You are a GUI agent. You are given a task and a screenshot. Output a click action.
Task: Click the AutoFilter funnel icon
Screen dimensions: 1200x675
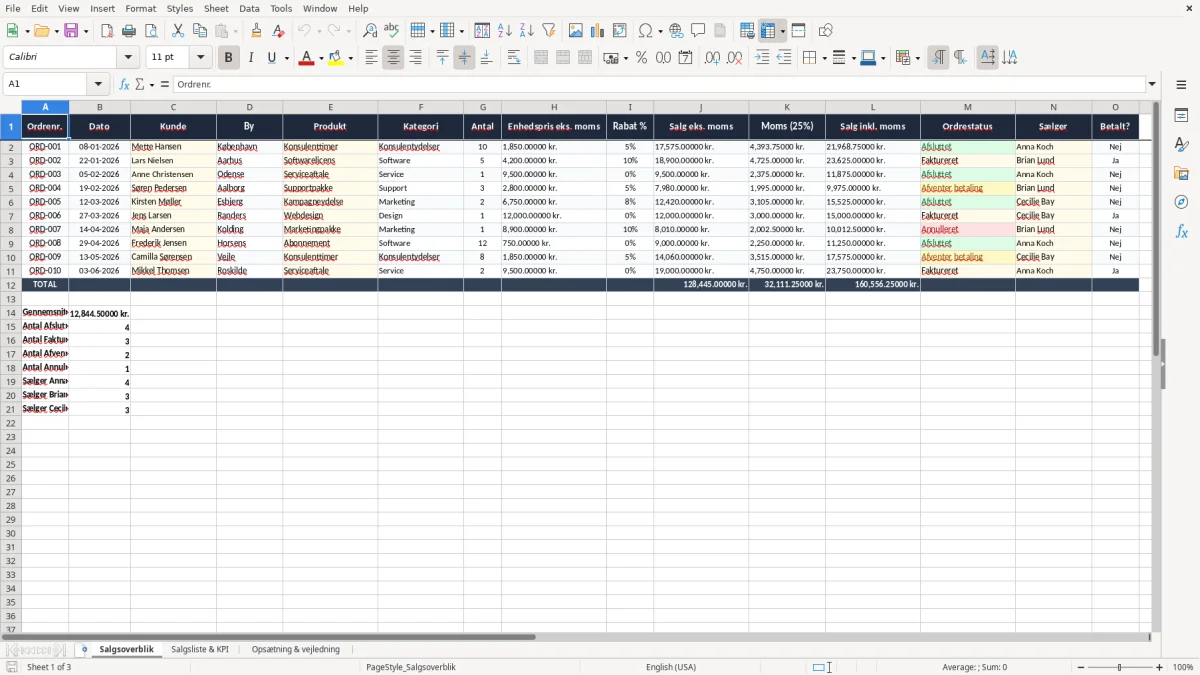548,31
